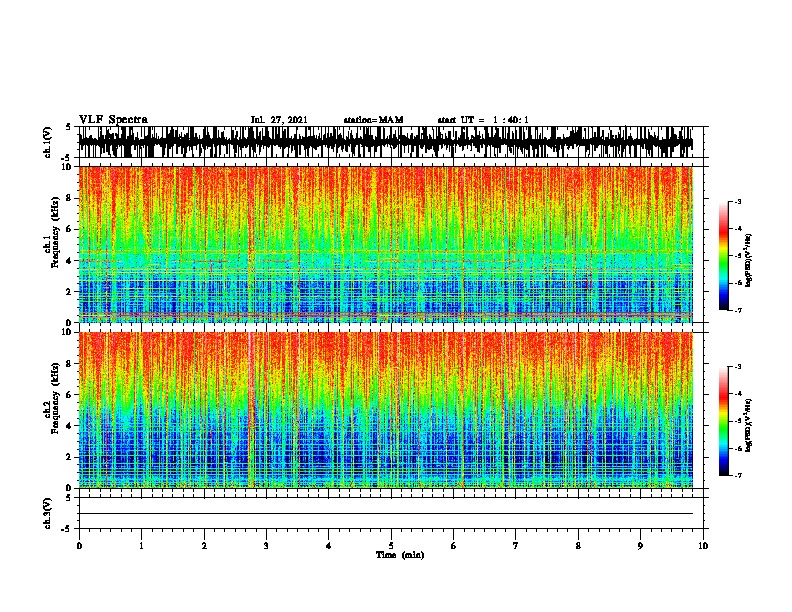Image resolution: width=792 pixels, height=612 pixels.
Task: Click the "8" tick on ch.2 frequency axis
Action: pos(69,364)
